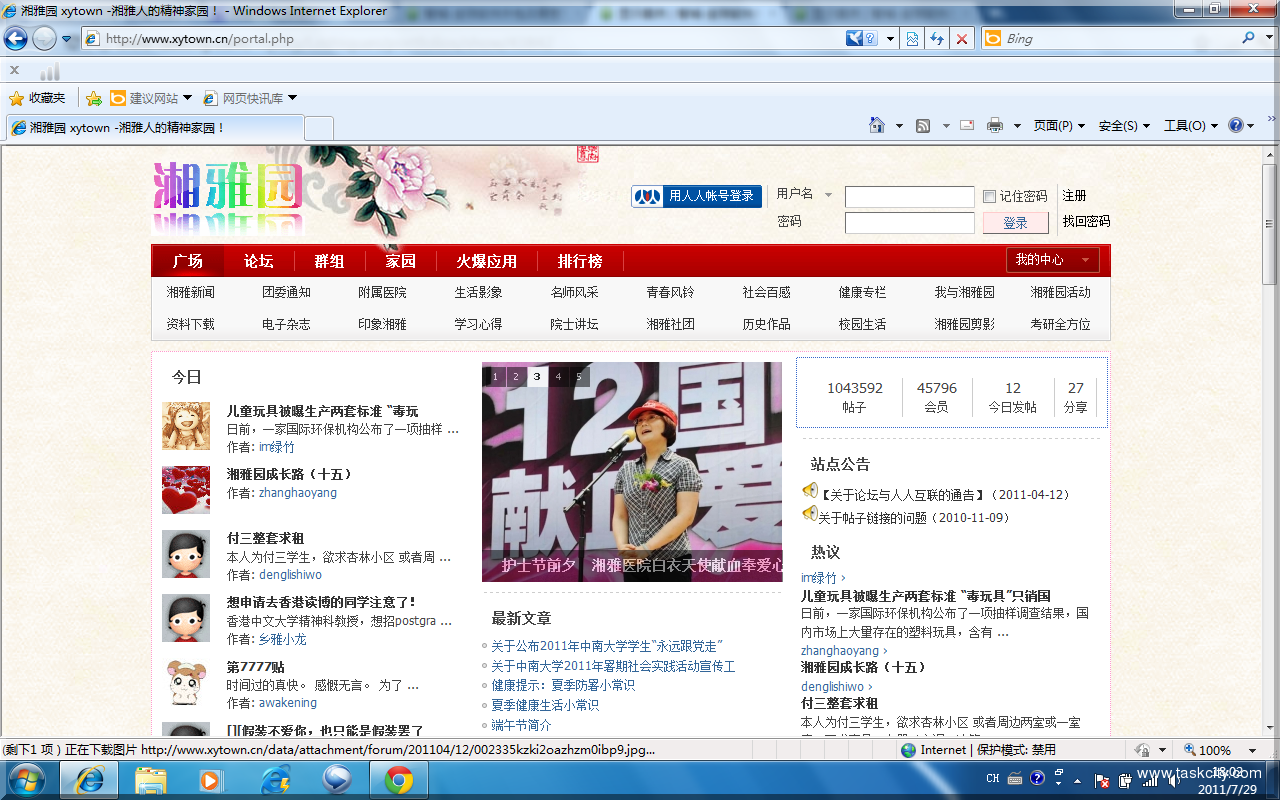Click the Print icon in the command bar
1280x800 pixels.
(994, 125)
